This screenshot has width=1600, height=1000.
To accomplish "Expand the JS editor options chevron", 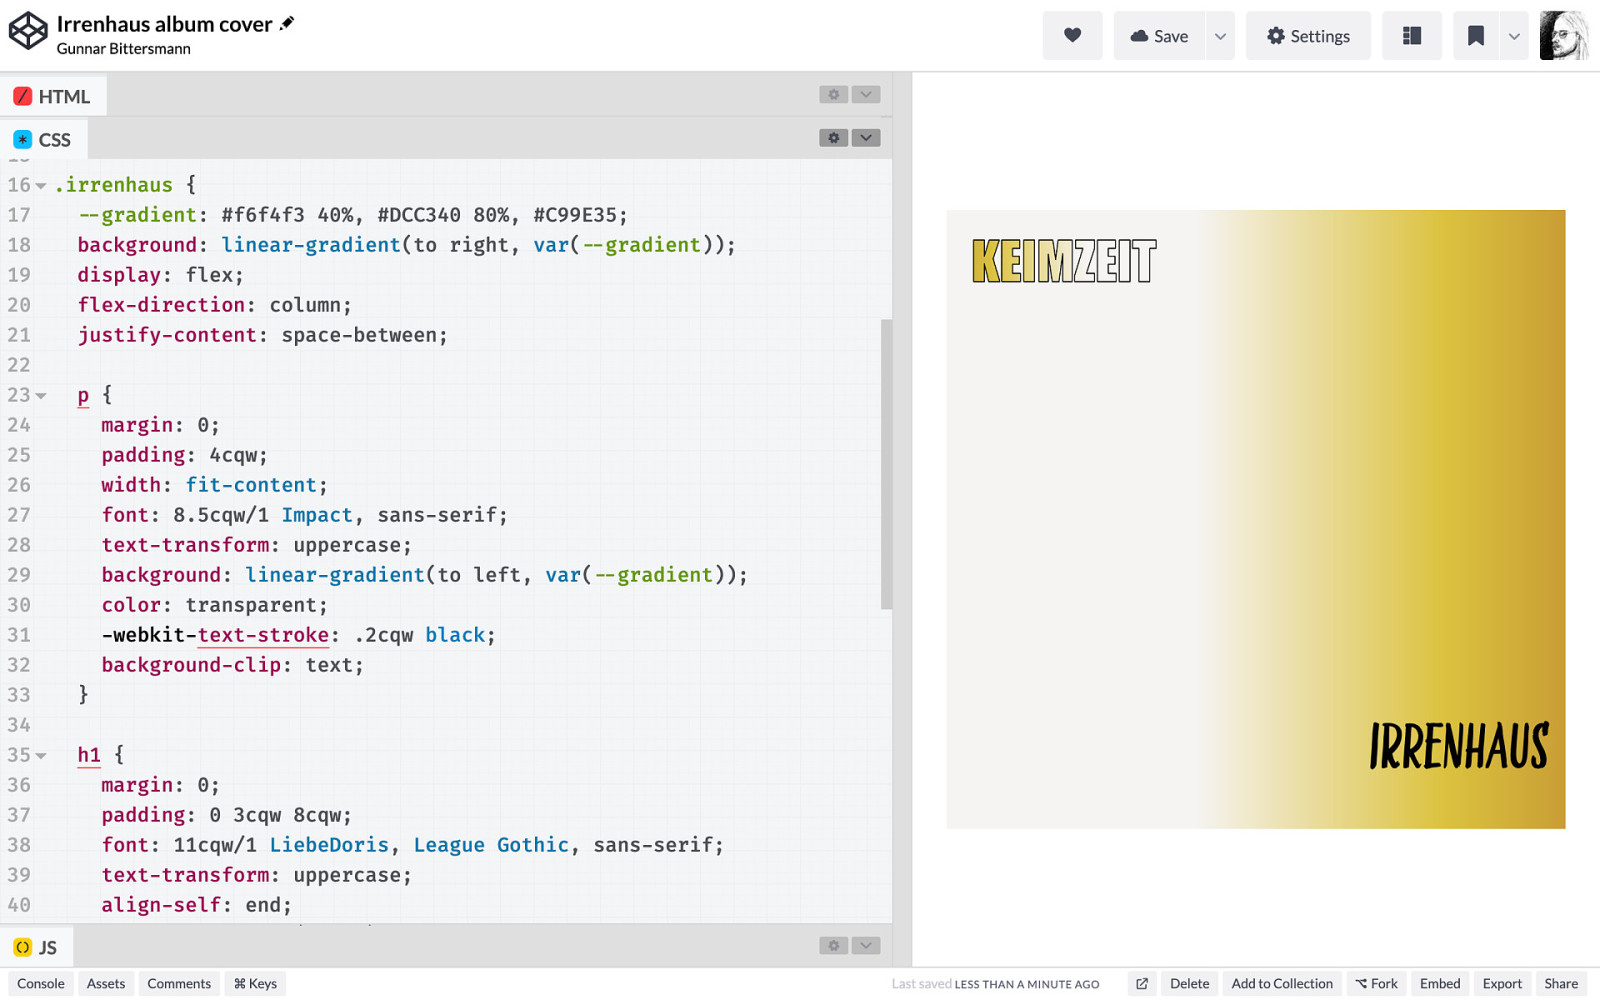I will [x=866, y=945].
